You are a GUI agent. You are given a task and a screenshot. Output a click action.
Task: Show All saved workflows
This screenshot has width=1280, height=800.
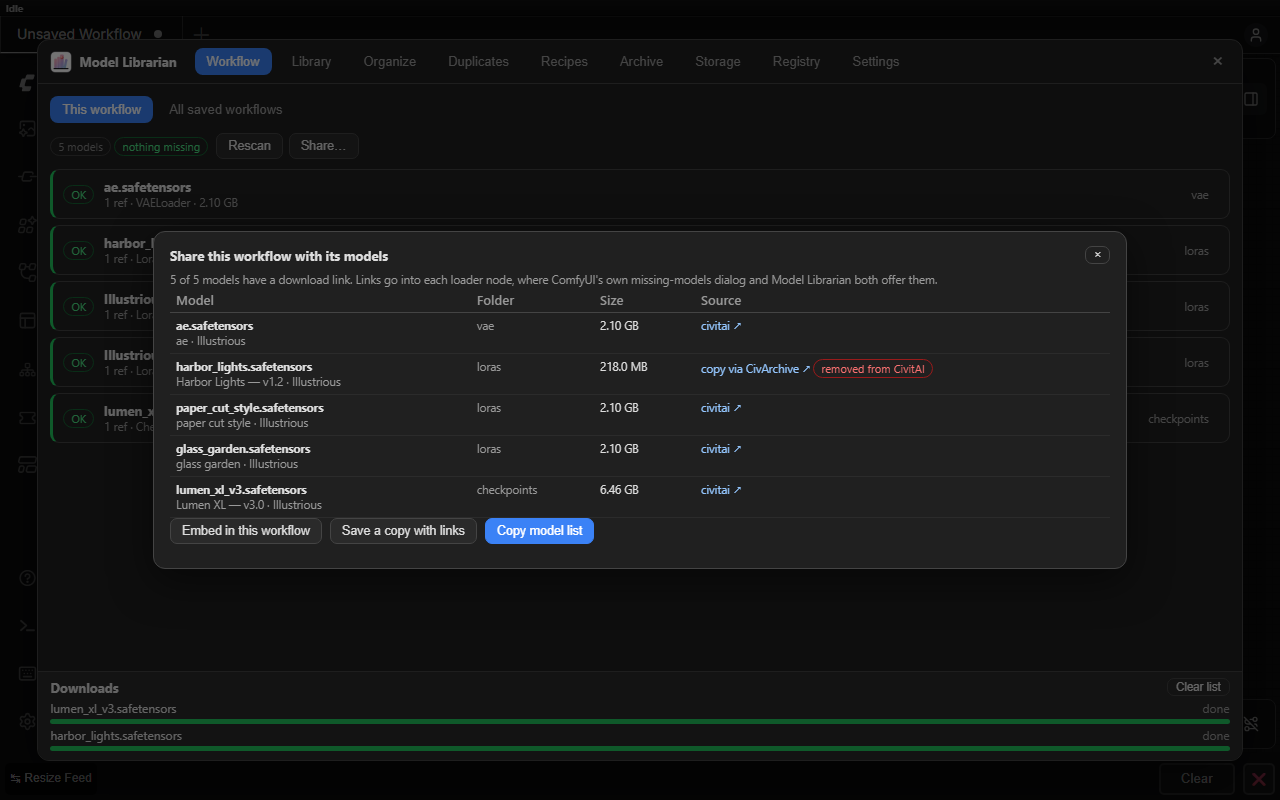tap(225, 110)
